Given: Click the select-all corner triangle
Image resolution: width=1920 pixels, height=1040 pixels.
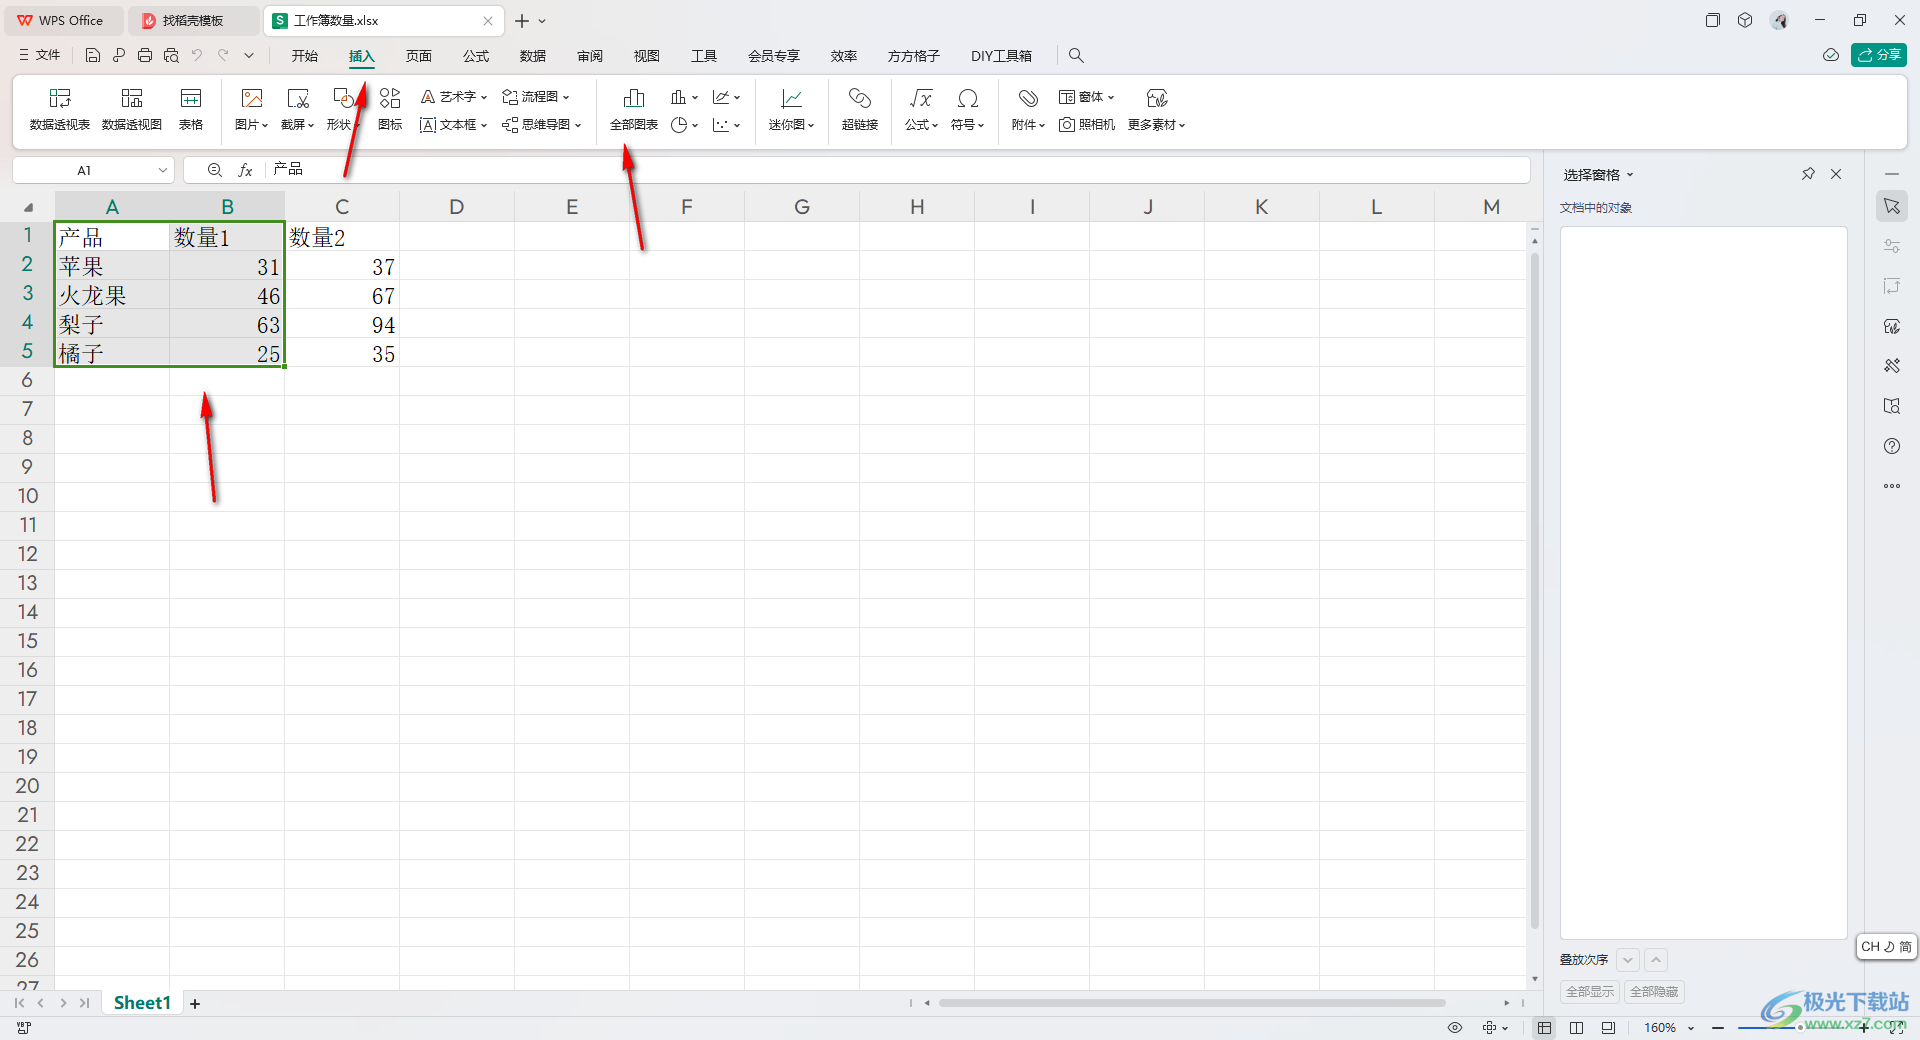Looking at the screenshot, I should pyautogui.click(x=28, y=207).
